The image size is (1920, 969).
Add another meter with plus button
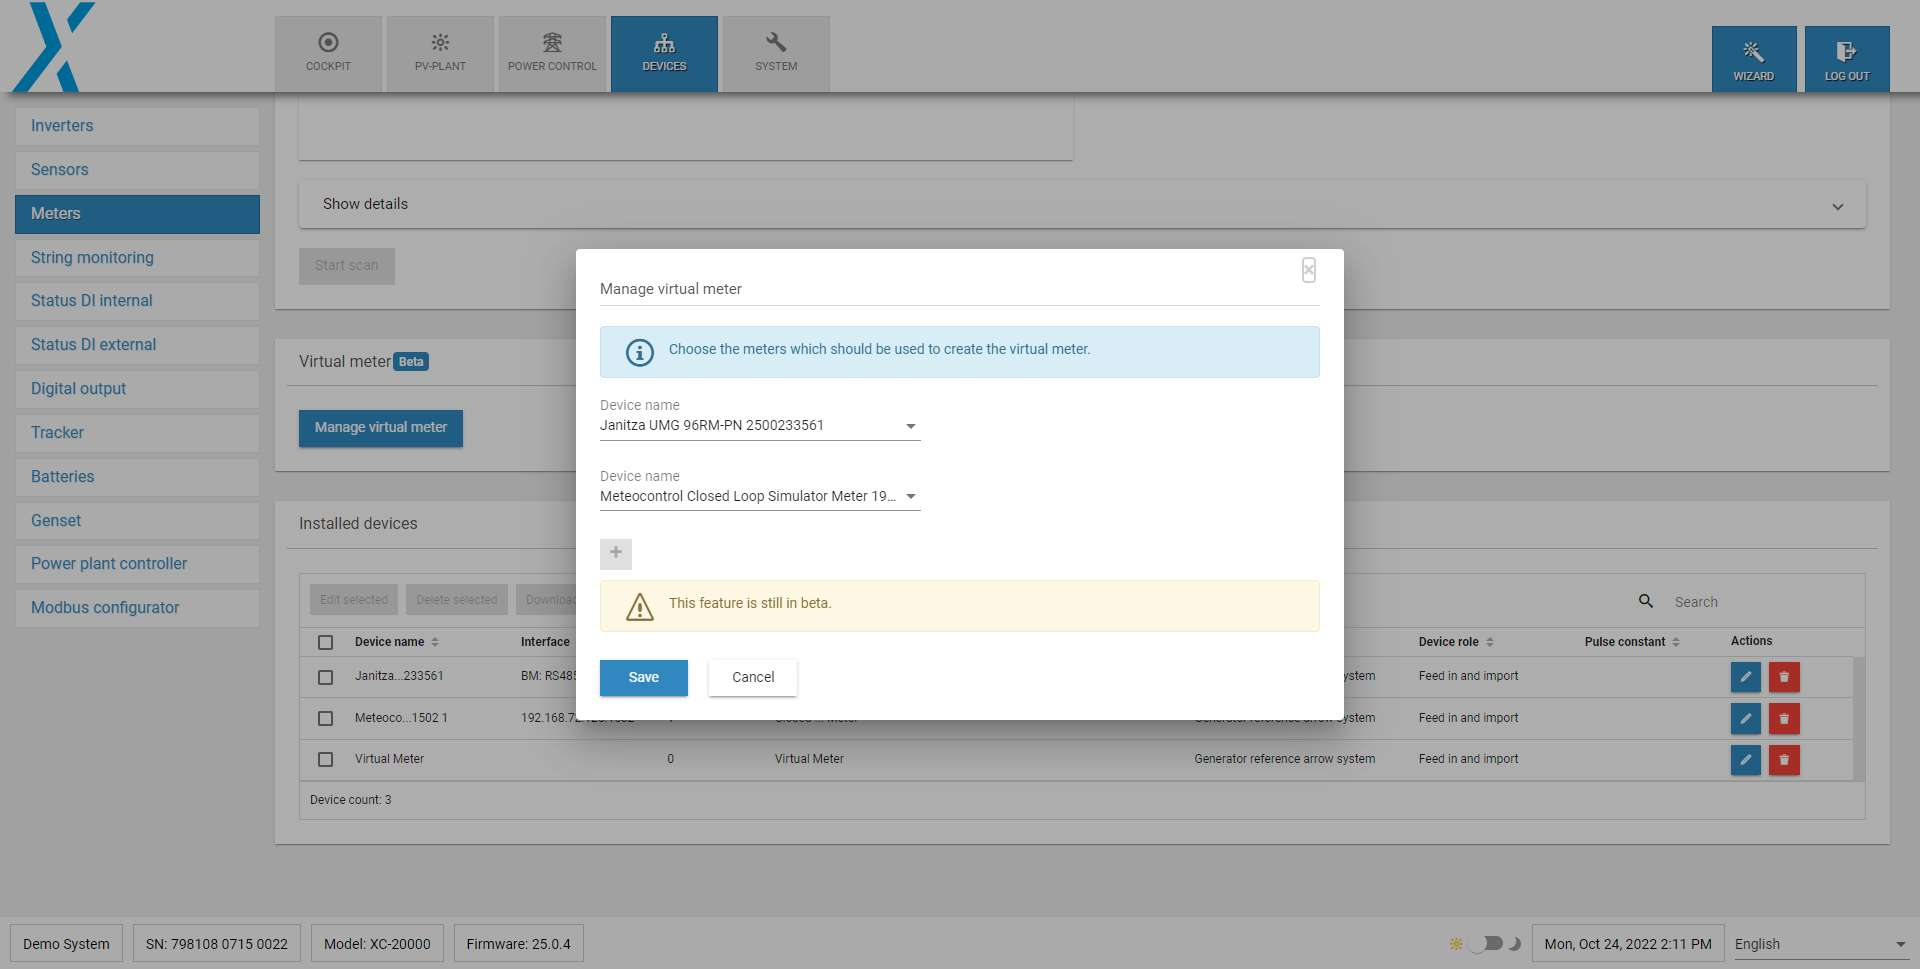[616, 553]
